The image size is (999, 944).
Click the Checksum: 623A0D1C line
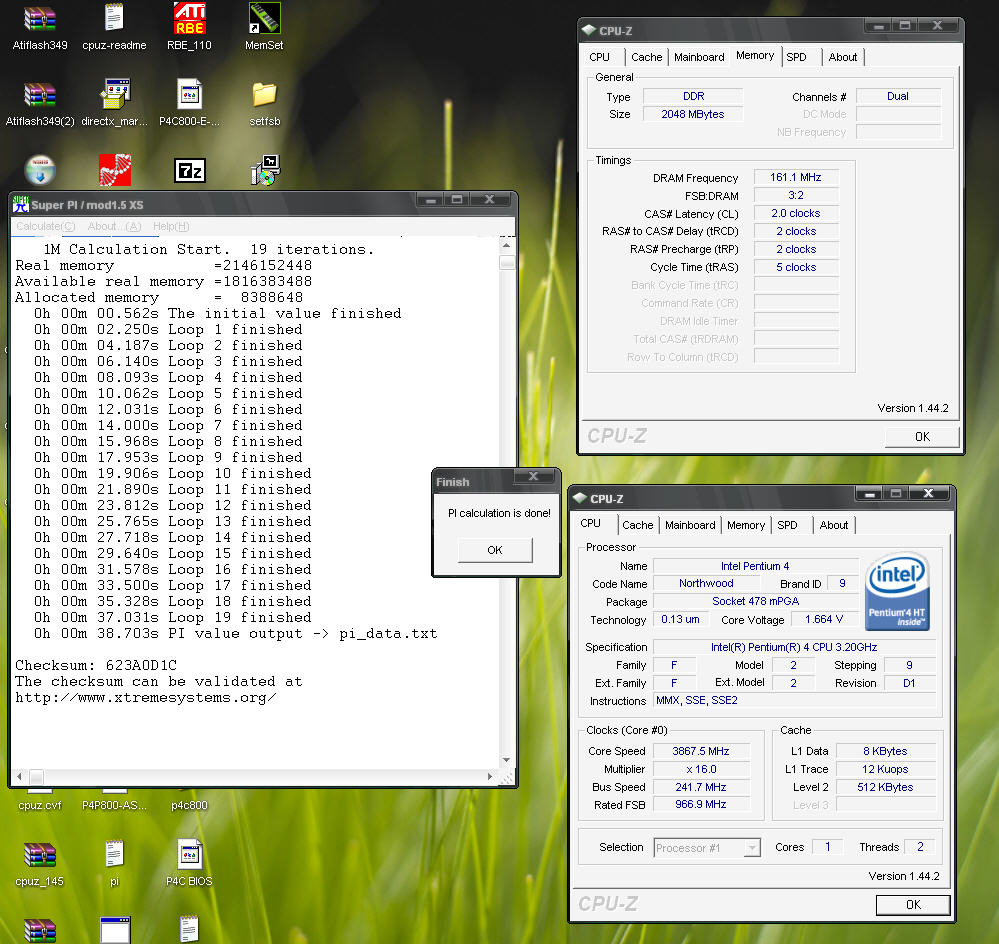[x=96, y=665]
